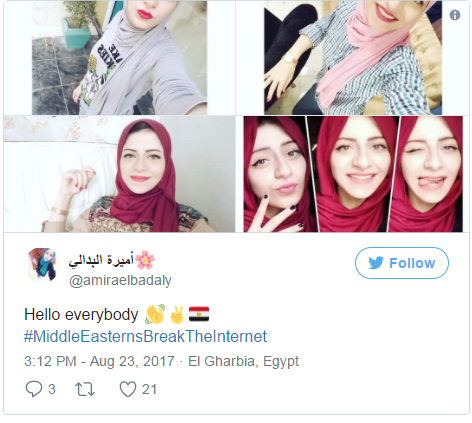The width and height of the screenshot is (472, 423).
Task: Click the like count number 21
Action: tap(149, 389)
